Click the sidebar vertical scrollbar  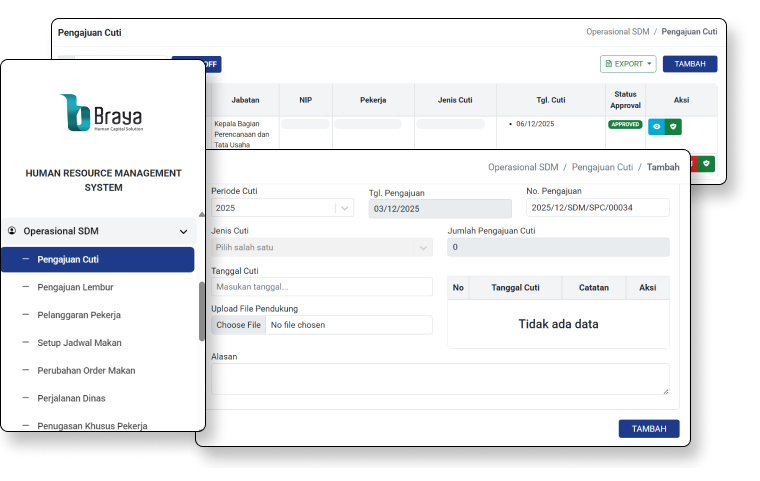(202, 310)
